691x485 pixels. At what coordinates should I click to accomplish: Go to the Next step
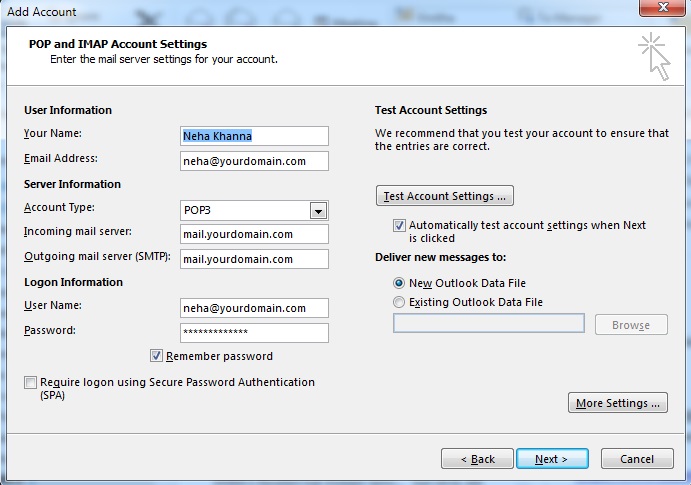tap(552, 459)
